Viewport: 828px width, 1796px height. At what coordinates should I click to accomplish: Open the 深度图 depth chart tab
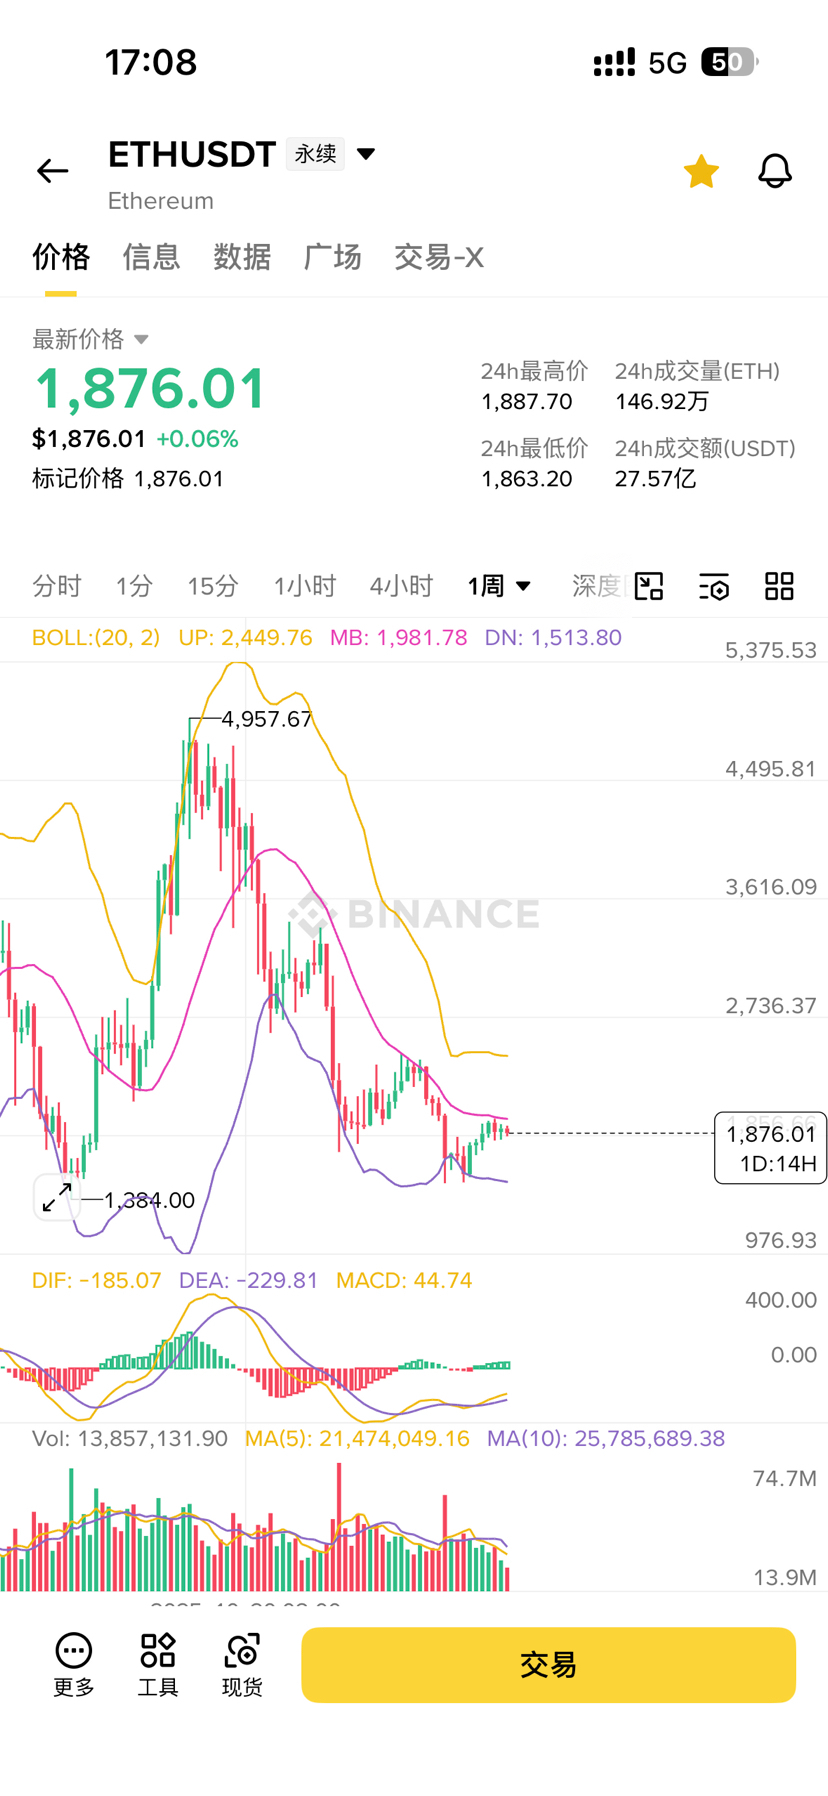(x=600, y=586)
